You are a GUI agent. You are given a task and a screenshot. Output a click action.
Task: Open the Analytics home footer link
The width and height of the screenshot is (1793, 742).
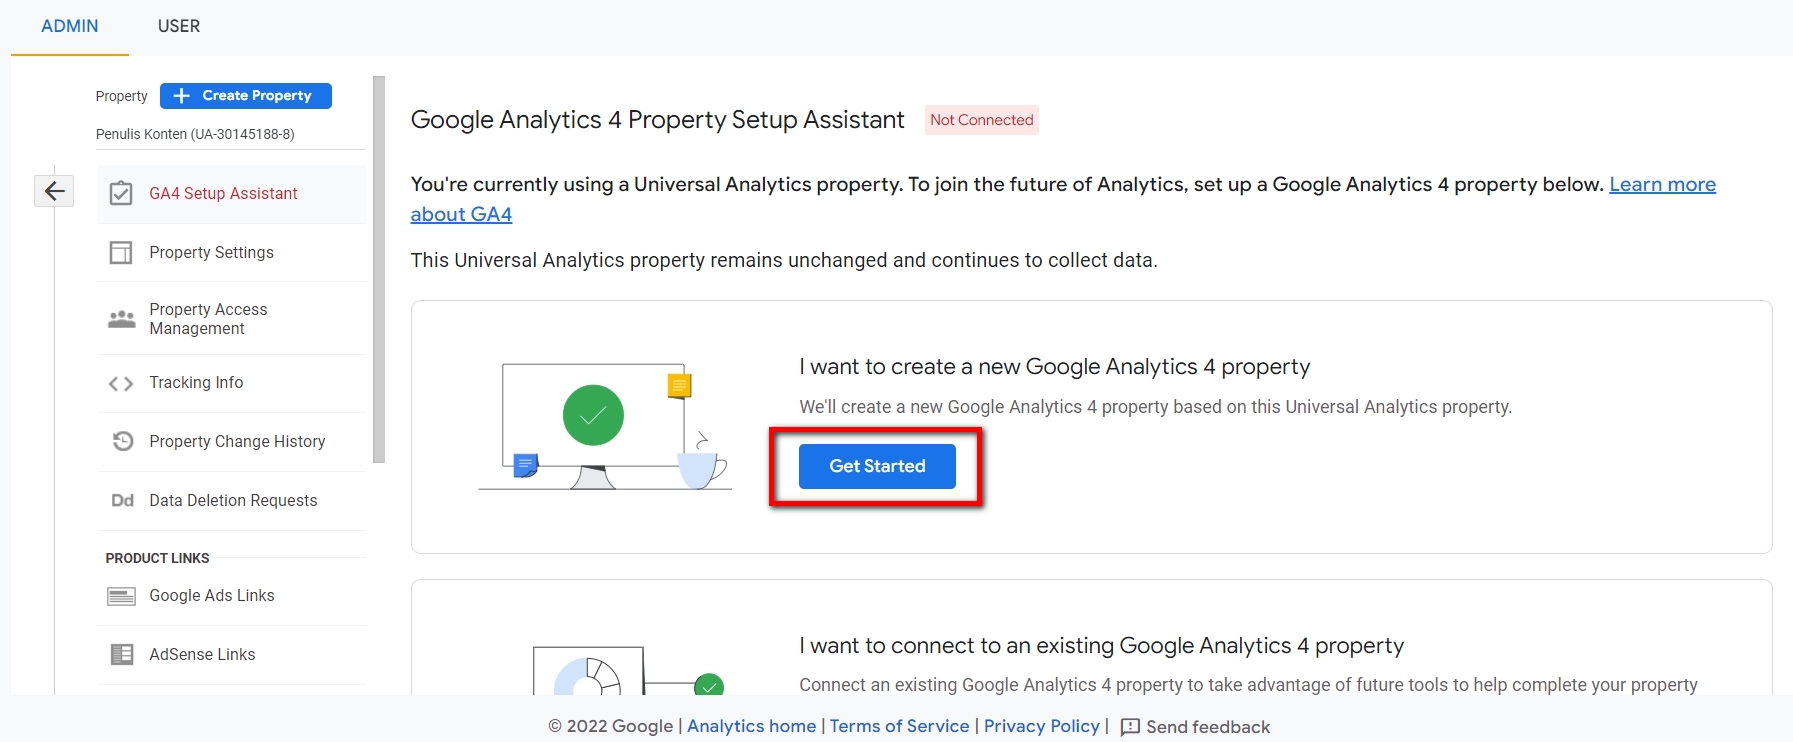[751, 726]
